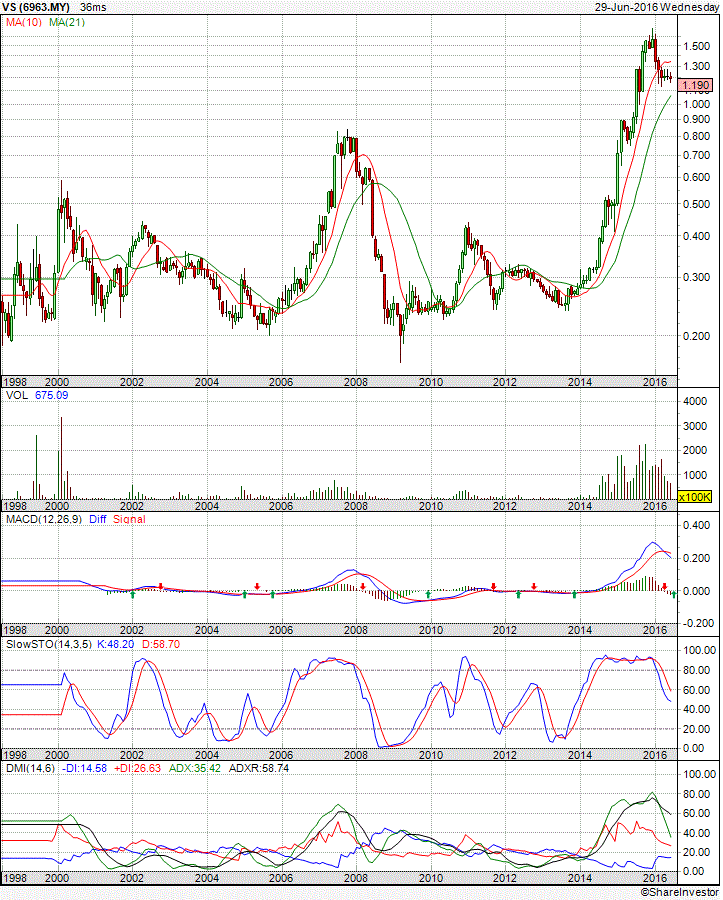Select the red MA(10) legend label

pyautogui.click(x=24, y=22)
